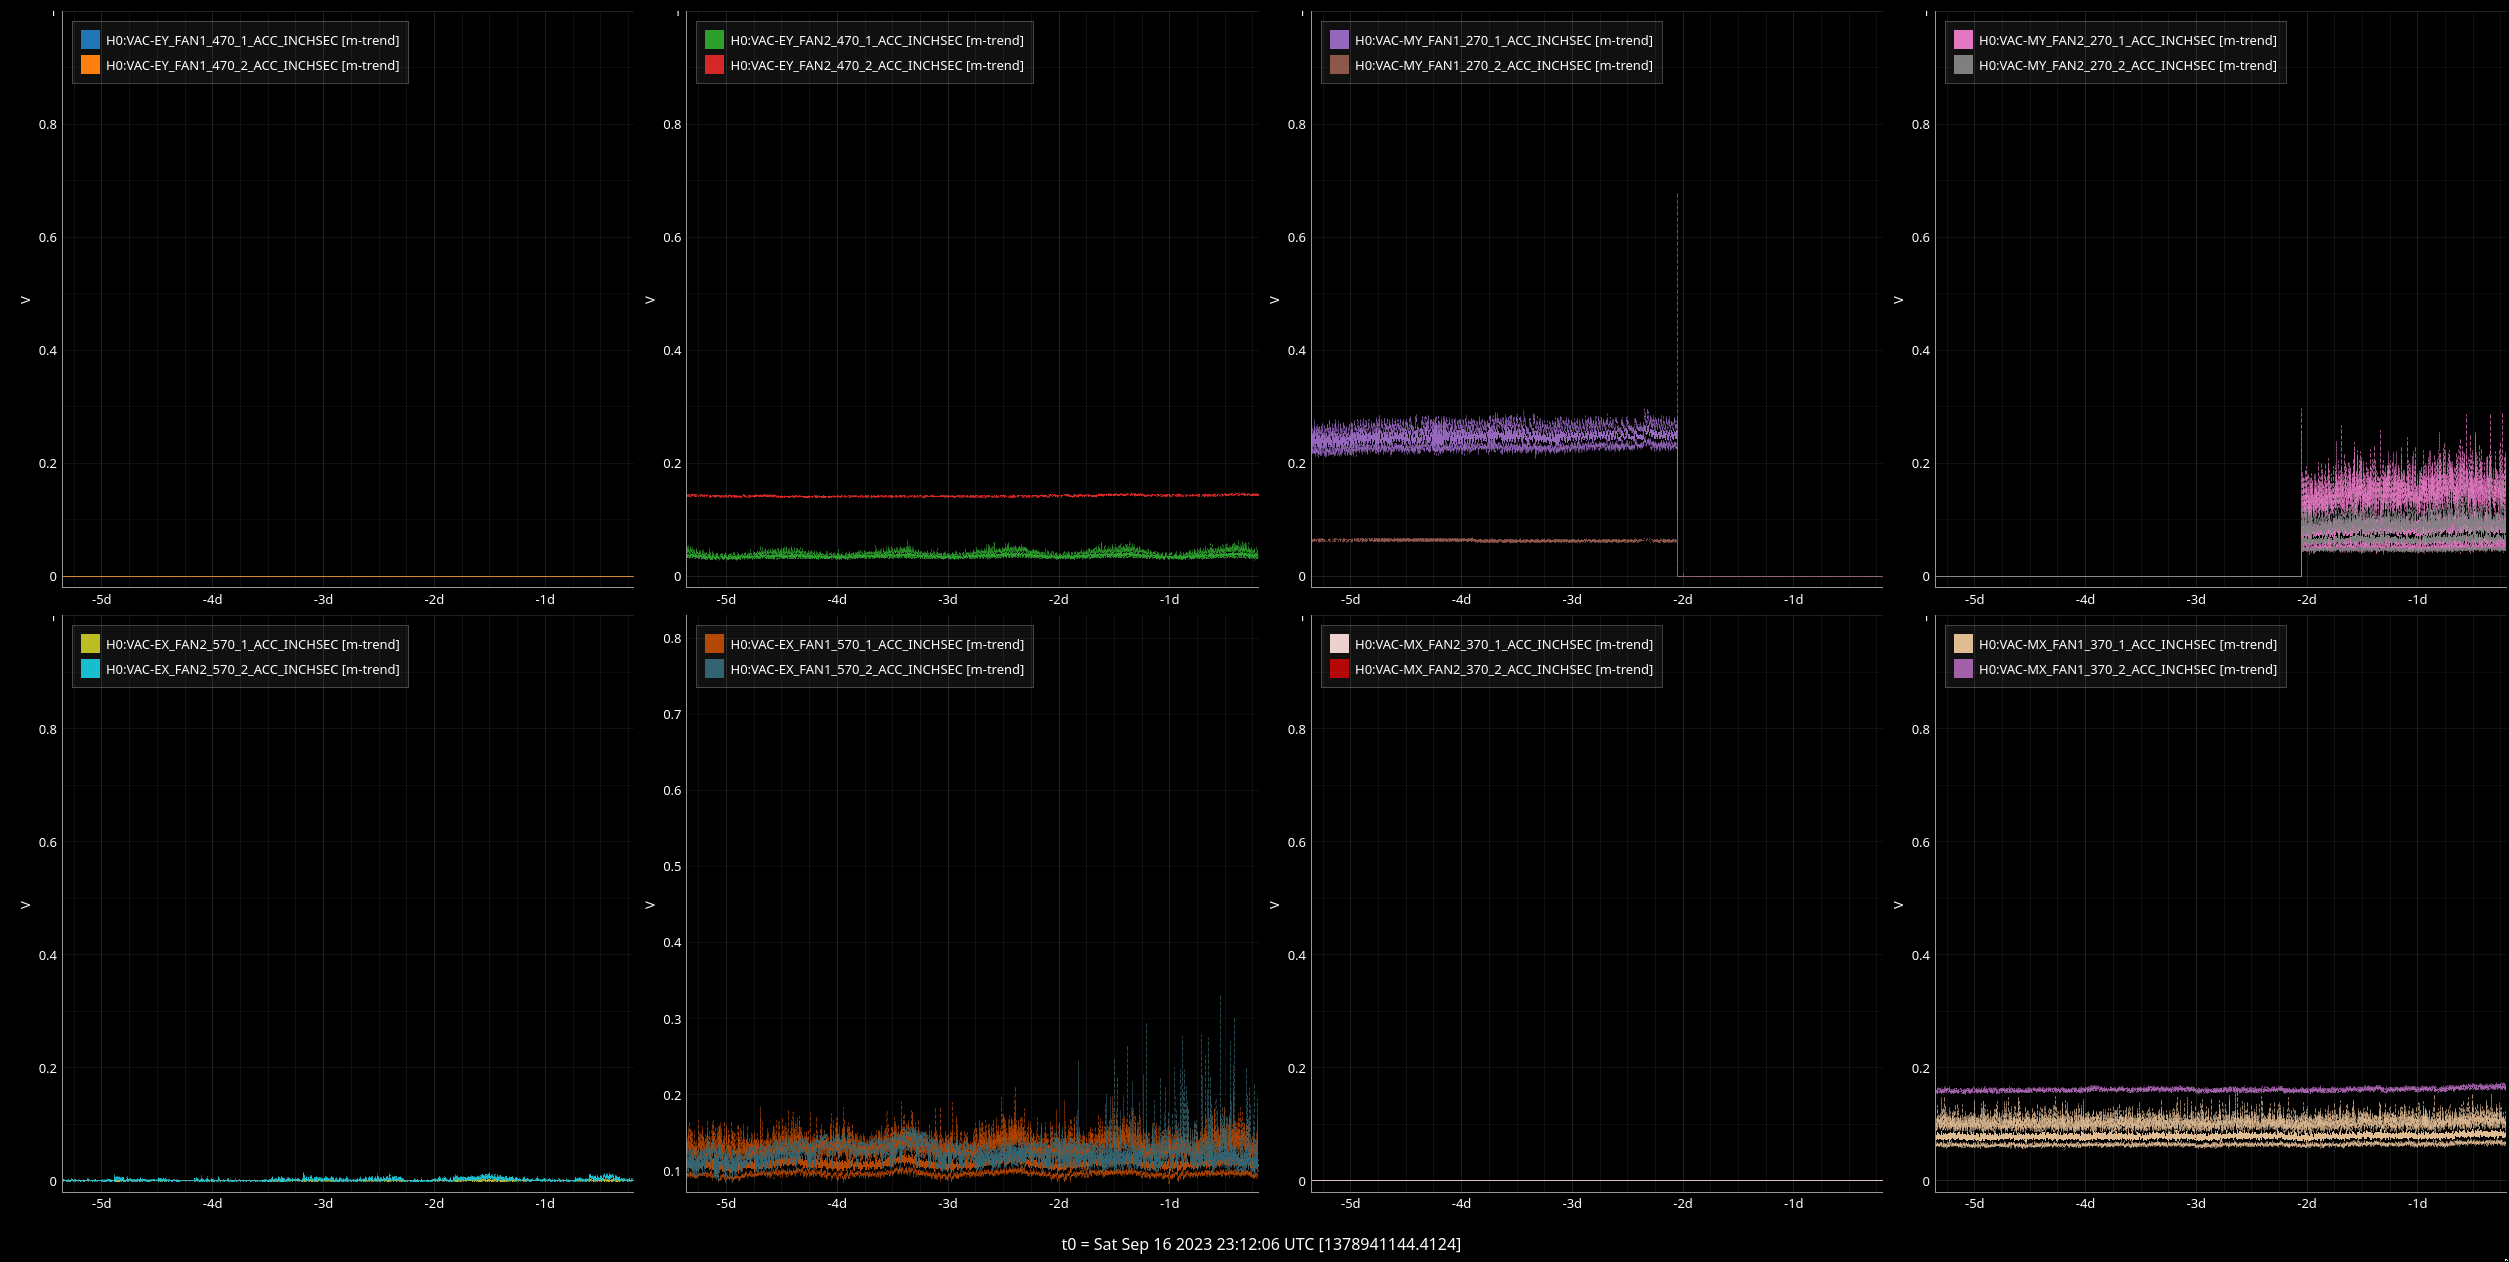Click -2d tick on MY_FAN1 plot axis
Image resolution: width=2509 pixels, height=1262 pixels.
pyautogui.click(x=1683, y=600)
